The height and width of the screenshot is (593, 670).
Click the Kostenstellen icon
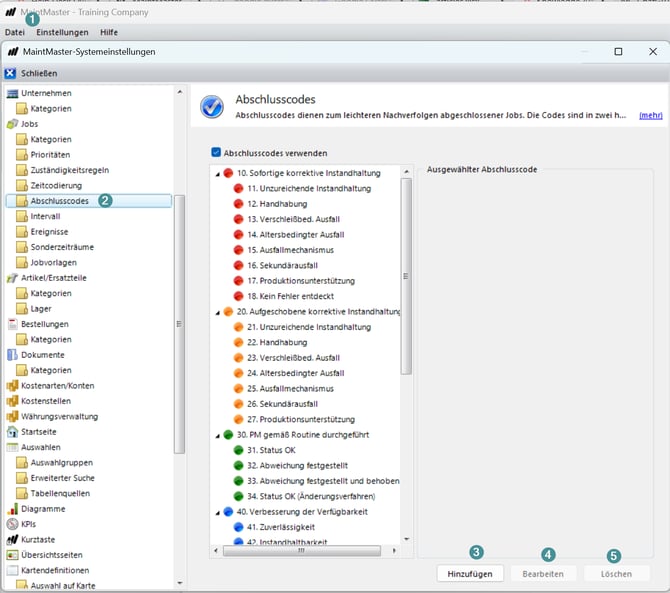[x=12, y=401]
